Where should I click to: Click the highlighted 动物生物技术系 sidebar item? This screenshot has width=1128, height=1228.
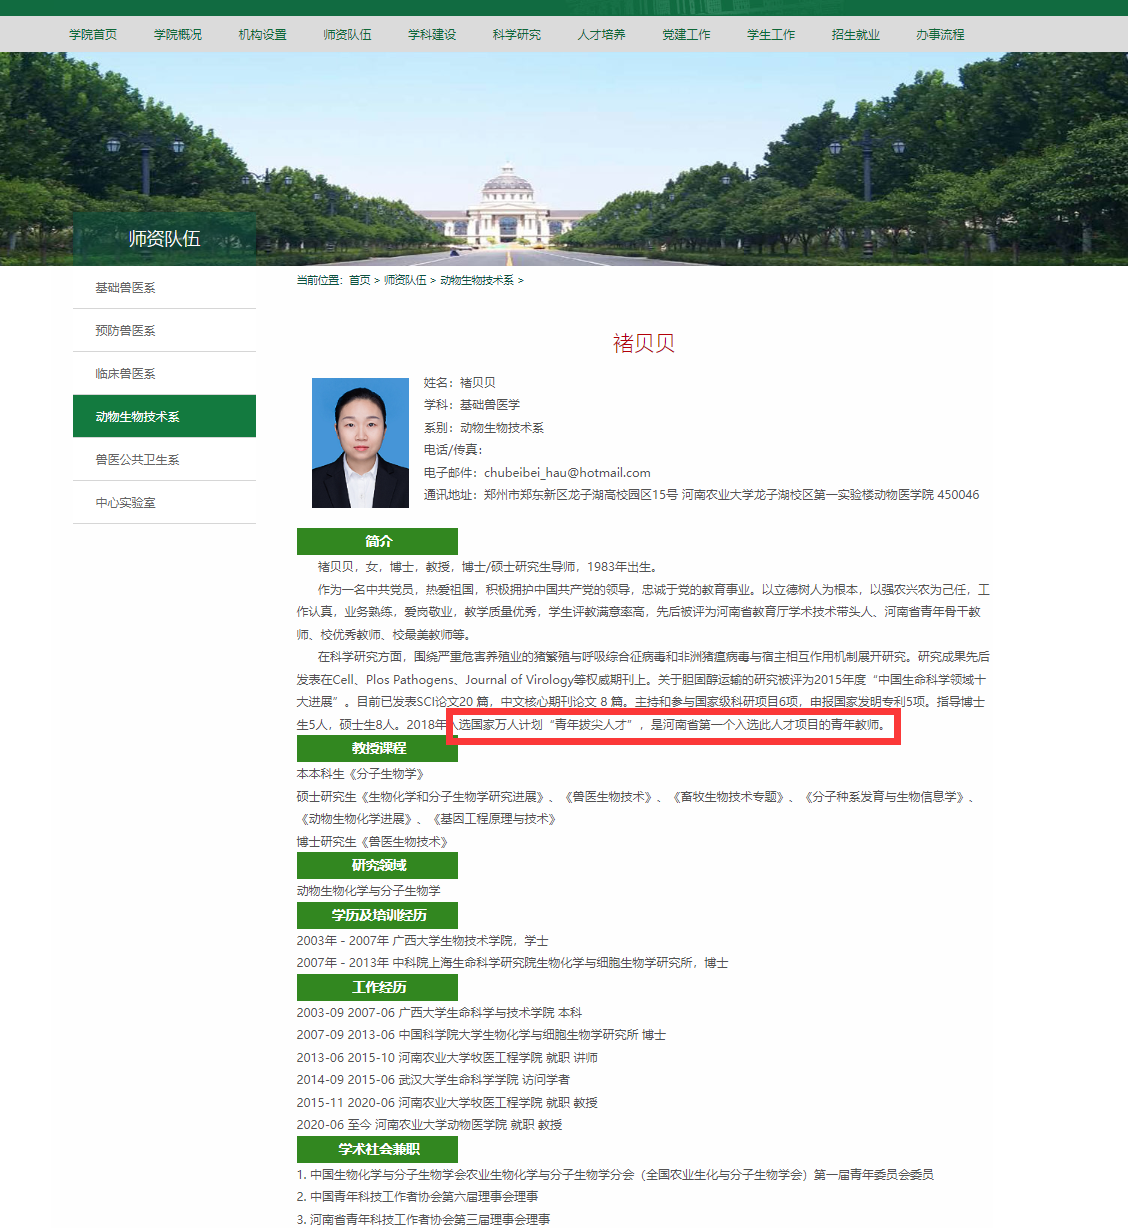tap(164, 416)
